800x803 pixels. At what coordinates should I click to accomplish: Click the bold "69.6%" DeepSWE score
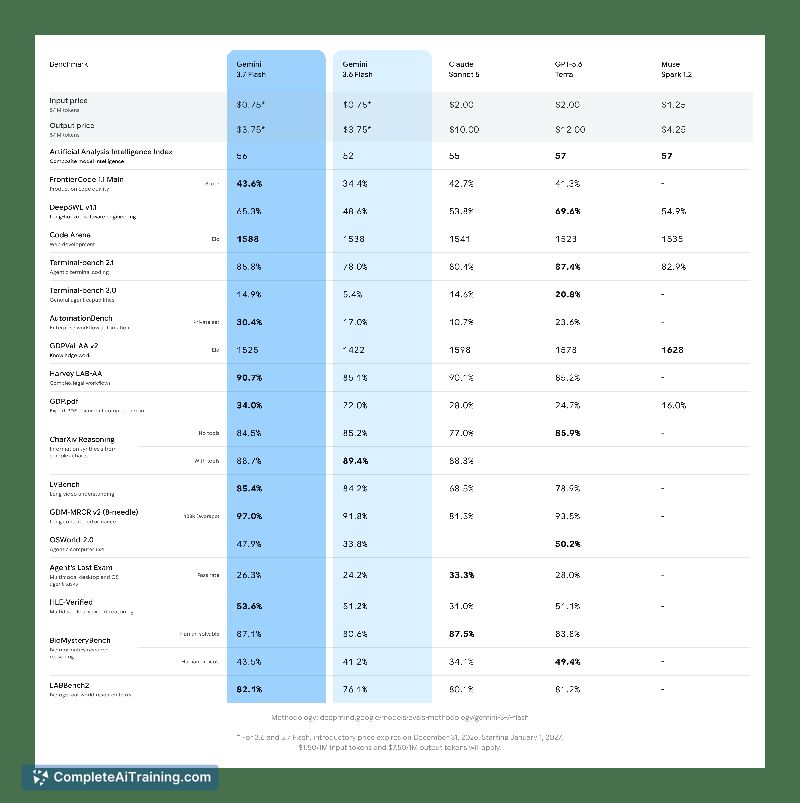pyautogui.click(x=567, y=211)
